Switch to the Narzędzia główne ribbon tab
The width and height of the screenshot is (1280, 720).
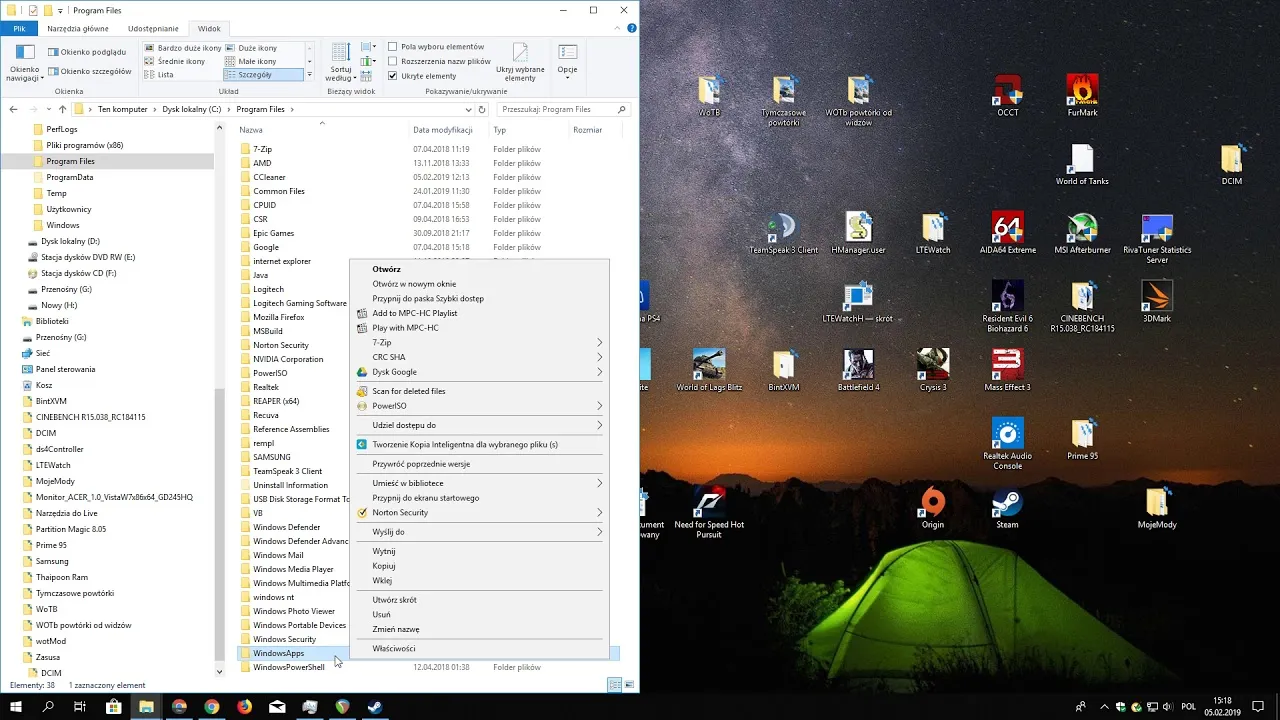tap(77, 29)
